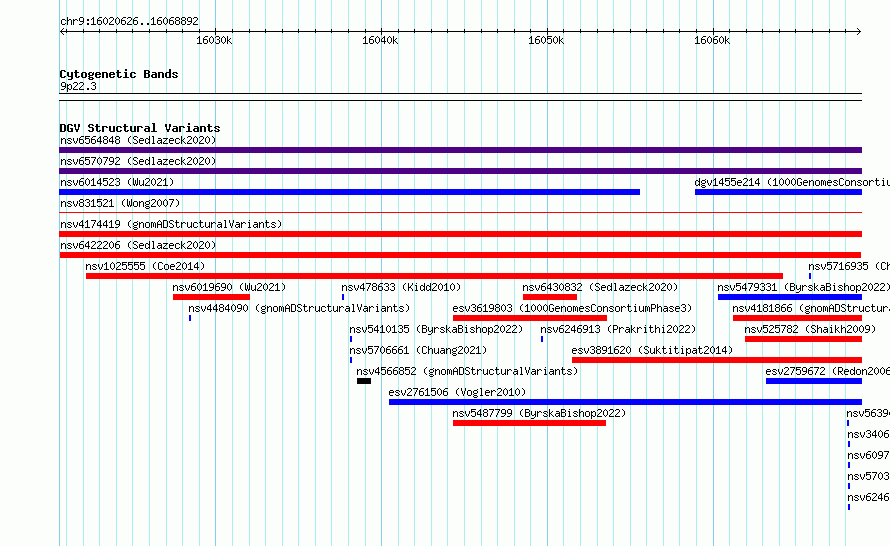This screenshot has height=546, width=890.
Task: Select the nsv5716935 variant label
Action: [849, 266]
